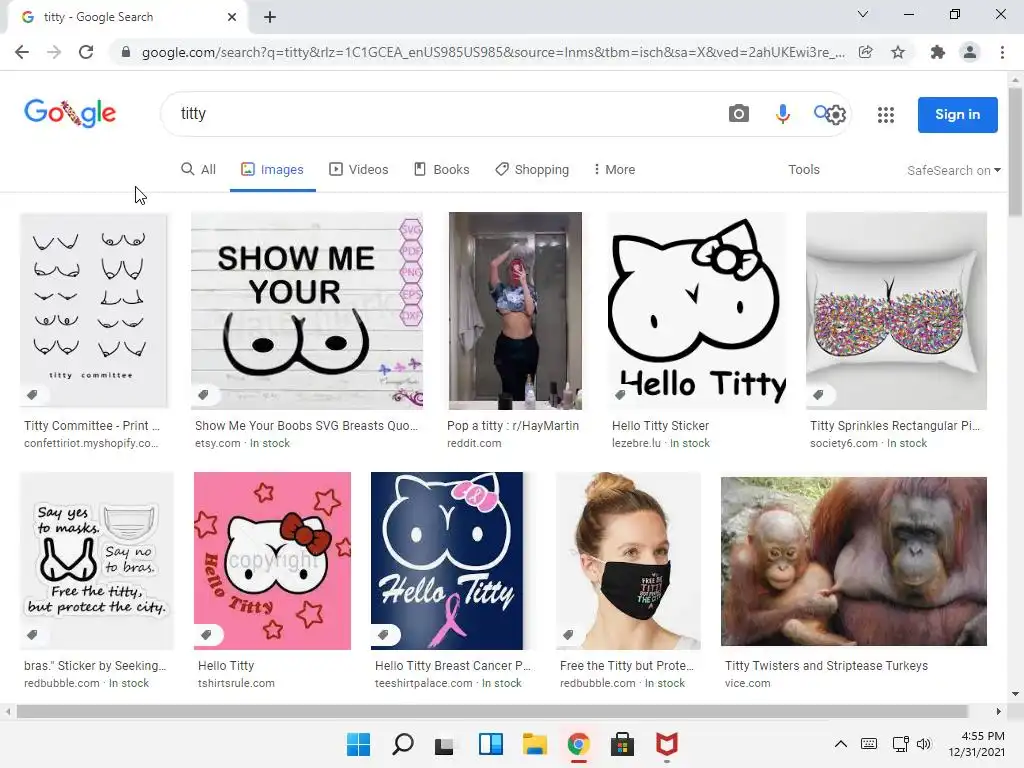Switch to the Books tab
The height and width of the screenshot is (768, 1024).
point(441,170)
